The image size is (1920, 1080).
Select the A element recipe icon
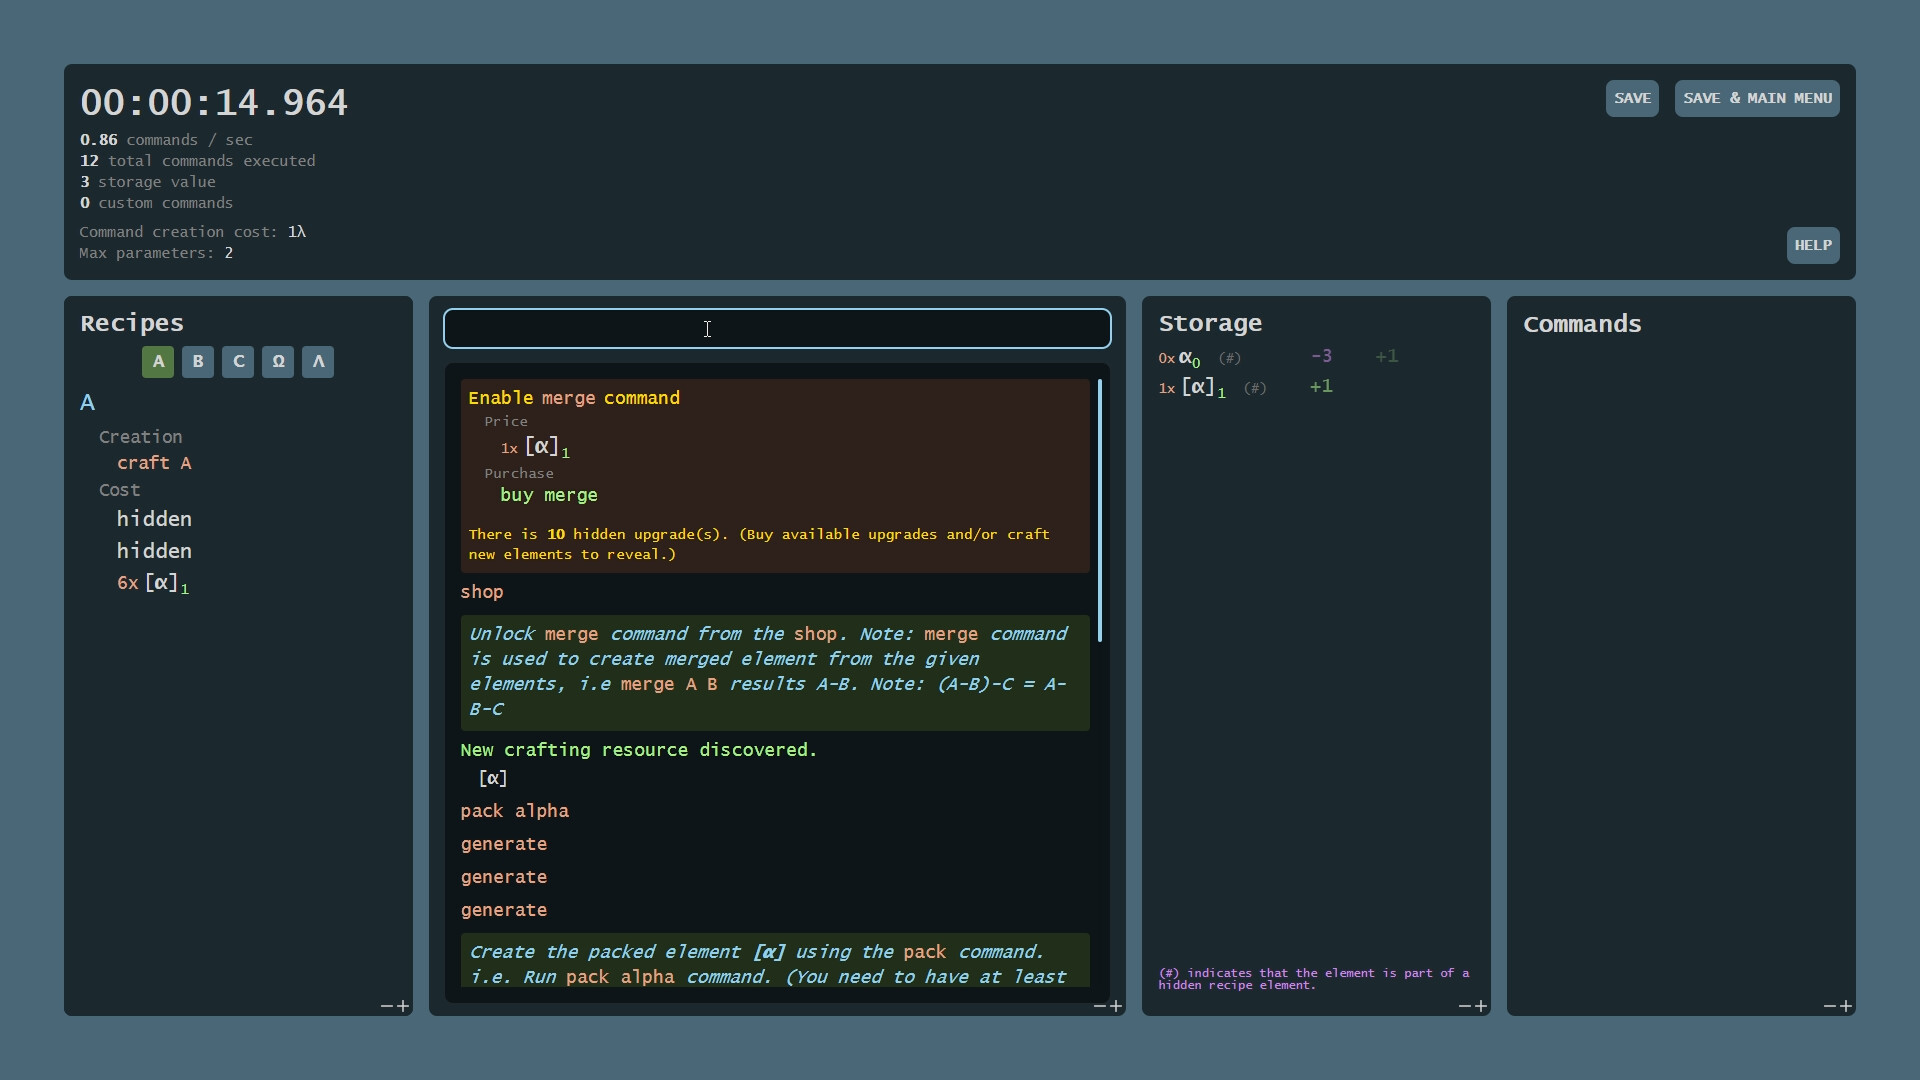click(x=157, y=362)
